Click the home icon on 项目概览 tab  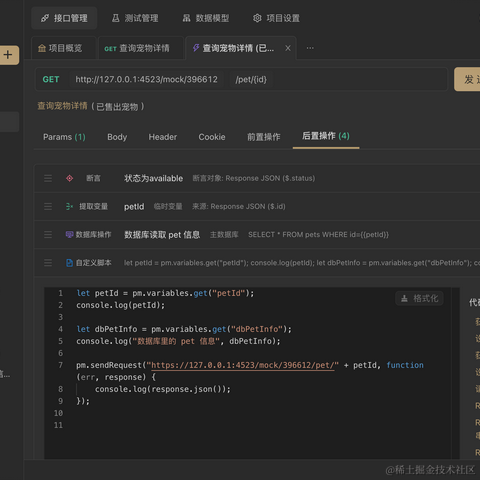point(42,48)
